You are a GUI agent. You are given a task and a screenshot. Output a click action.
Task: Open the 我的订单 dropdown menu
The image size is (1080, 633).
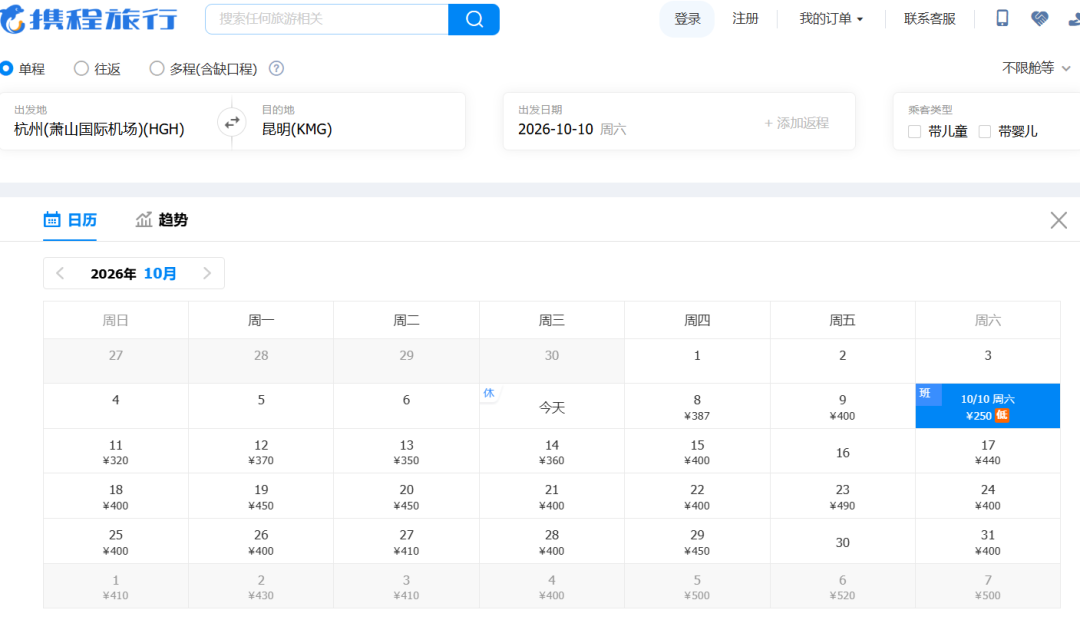[831, 19]
